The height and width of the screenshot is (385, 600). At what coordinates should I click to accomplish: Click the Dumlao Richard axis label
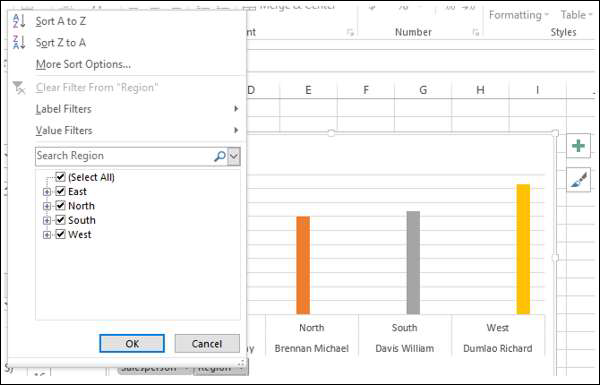tap(497, 349)
